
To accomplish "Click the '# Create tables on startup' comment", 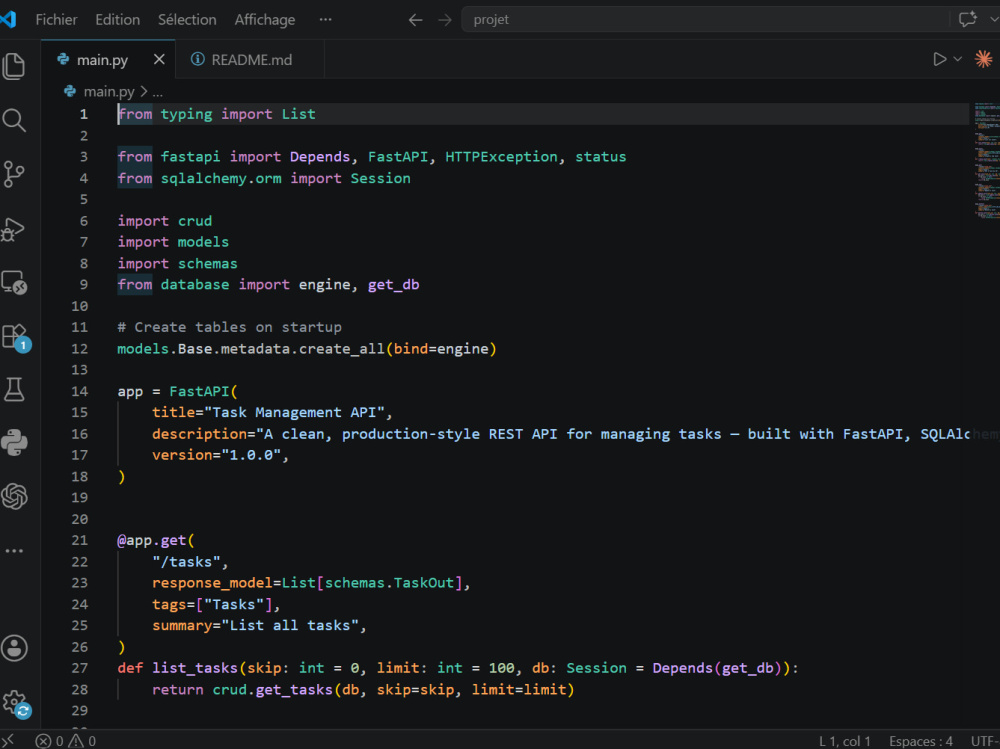I will [x=230, y=327].
